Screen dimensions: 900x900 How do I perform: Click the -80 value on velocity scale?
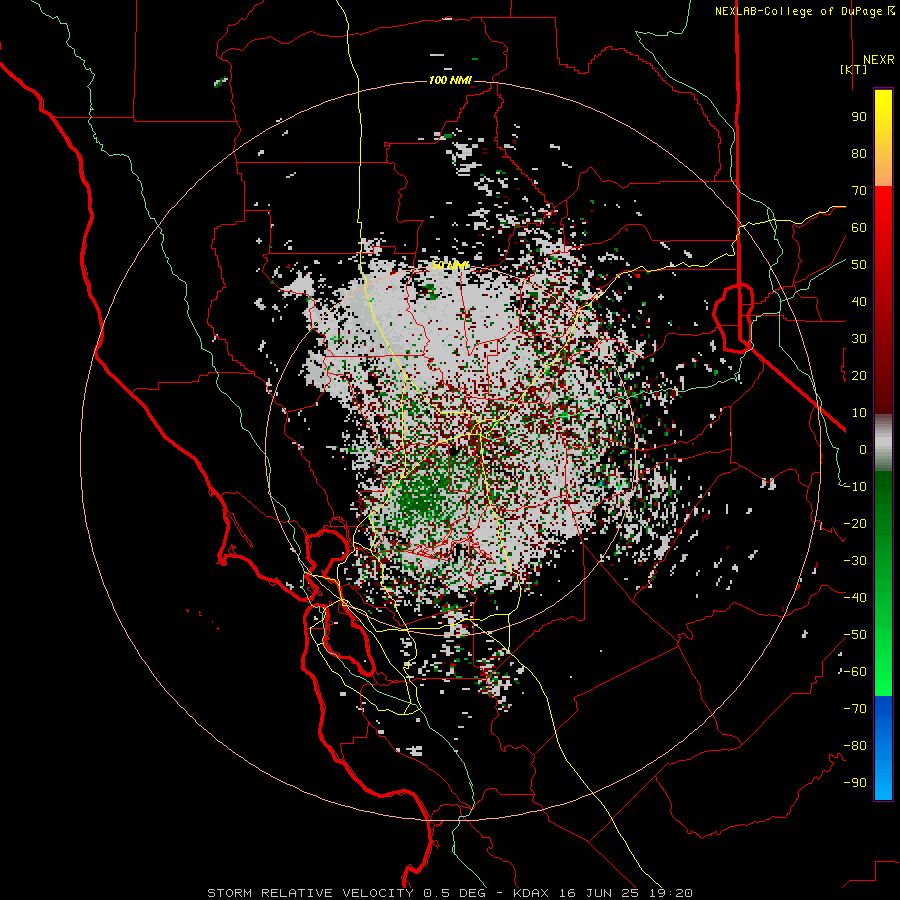click(x=855, y=746)
